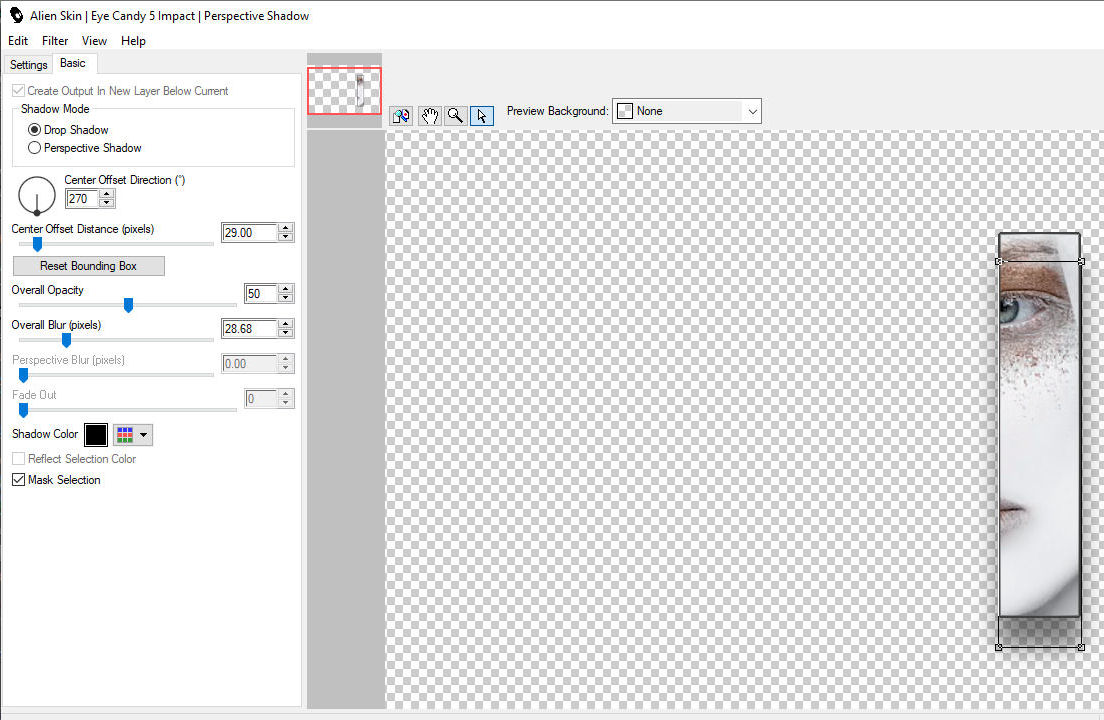The width and height of the screenshot is (1104, 720).
Task: Click the Overall Blur value field
Action: (249, 329)
